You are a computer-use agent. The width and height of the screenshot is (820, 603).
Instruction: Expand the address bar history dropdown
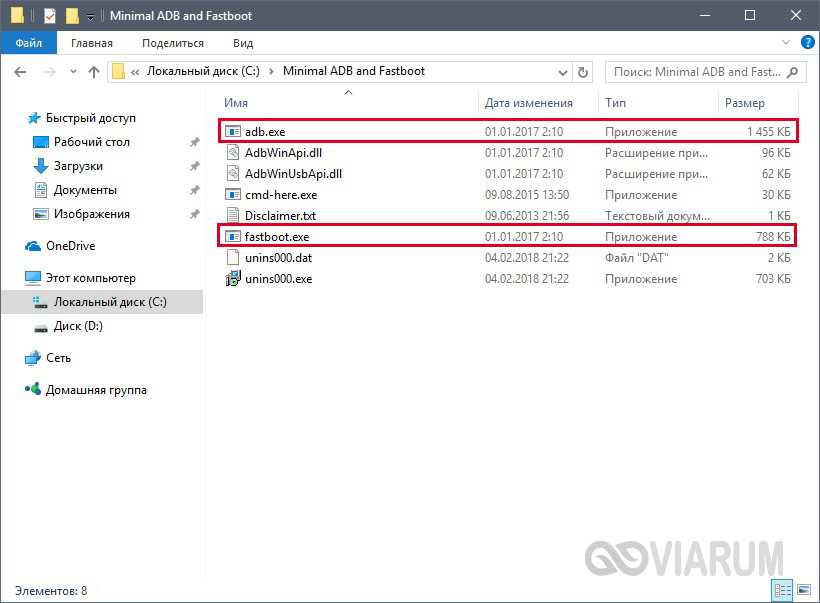(563, 72)
